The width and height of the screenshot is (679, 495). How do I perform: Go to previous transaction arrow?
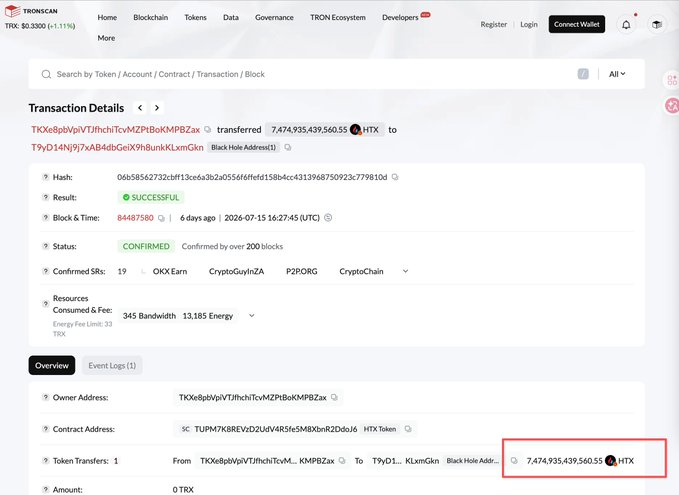pyautogui.click(x=140, y=108)
